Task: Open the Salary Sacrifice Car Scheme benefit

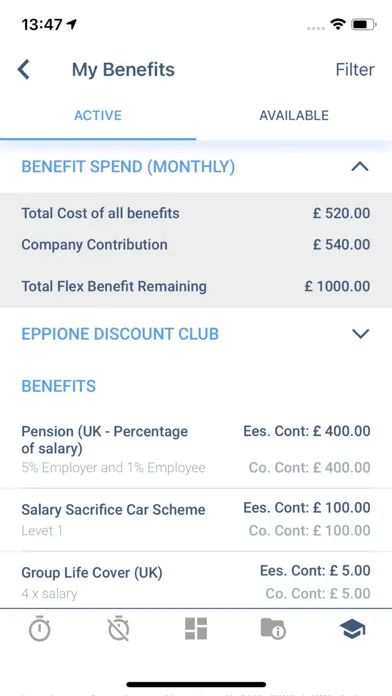Action: click(x=196, y=519)
